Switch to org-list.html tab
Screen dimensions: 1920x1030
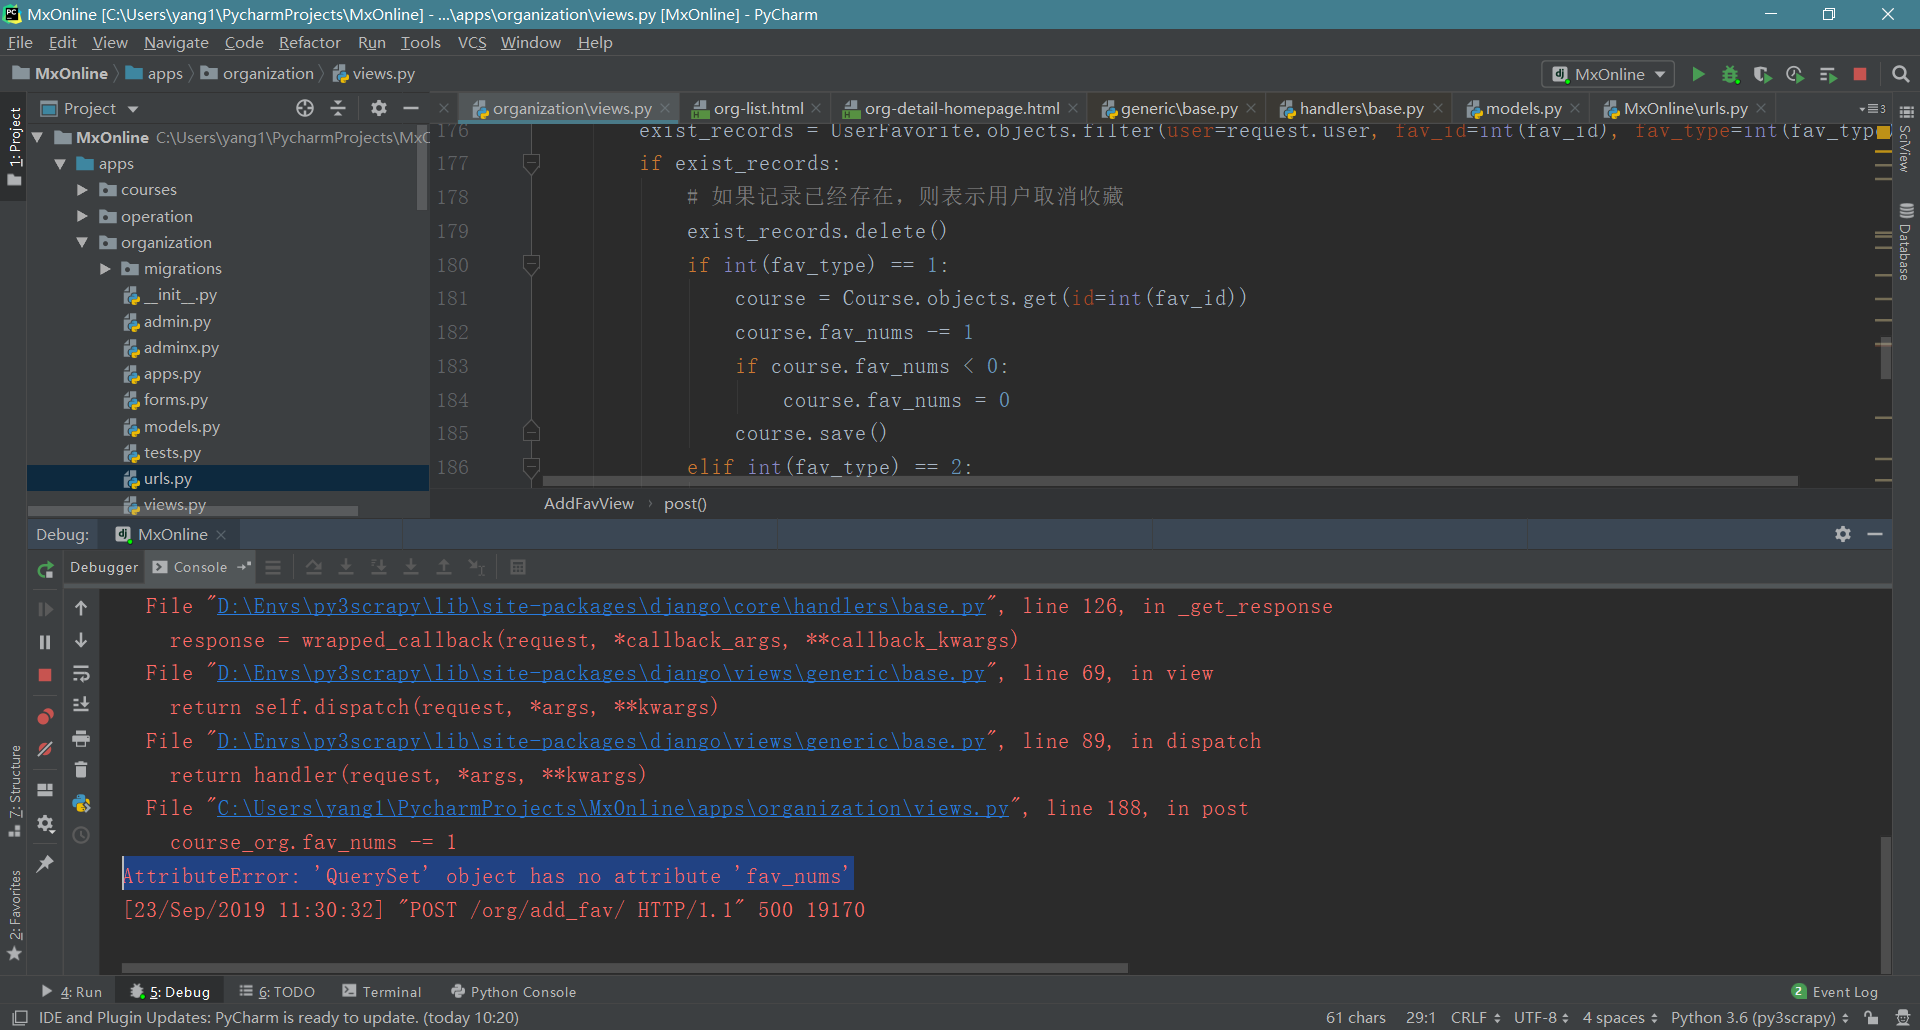pyautogui.click(x=757, y=108)
